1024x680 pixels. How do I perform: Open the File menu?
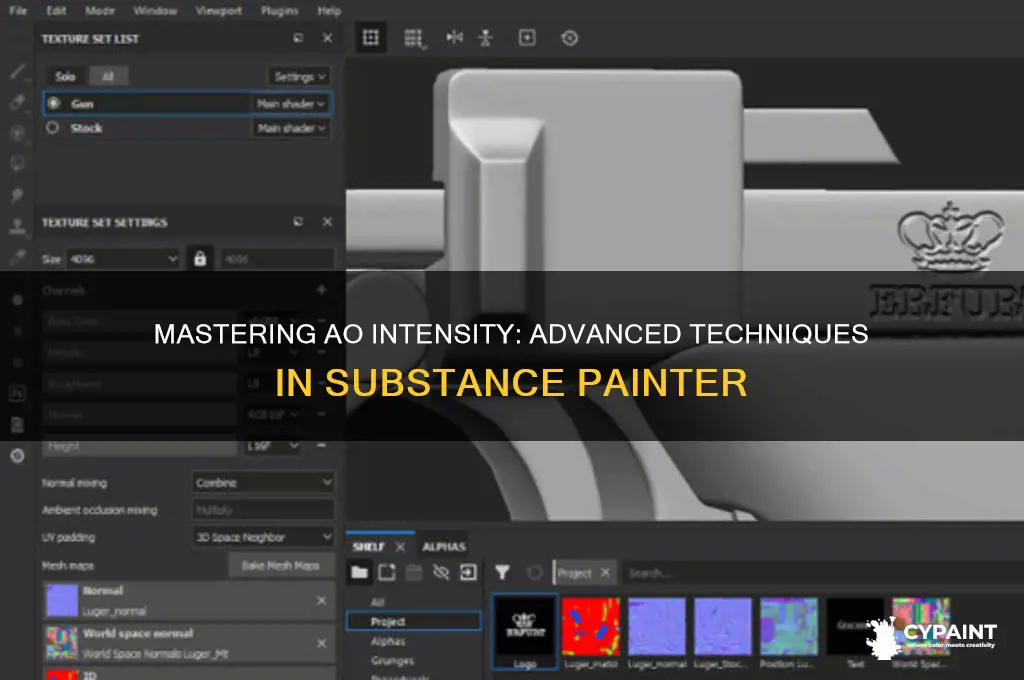tap(18, 10)
